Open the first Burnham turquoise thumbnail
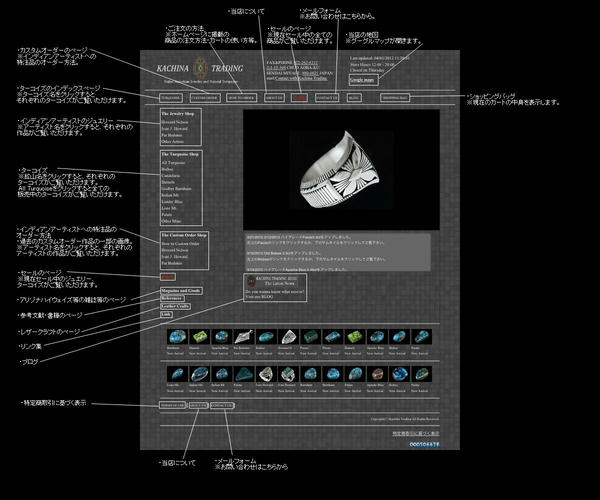Viewport: 600px width, 500px height. pos(177,337)
